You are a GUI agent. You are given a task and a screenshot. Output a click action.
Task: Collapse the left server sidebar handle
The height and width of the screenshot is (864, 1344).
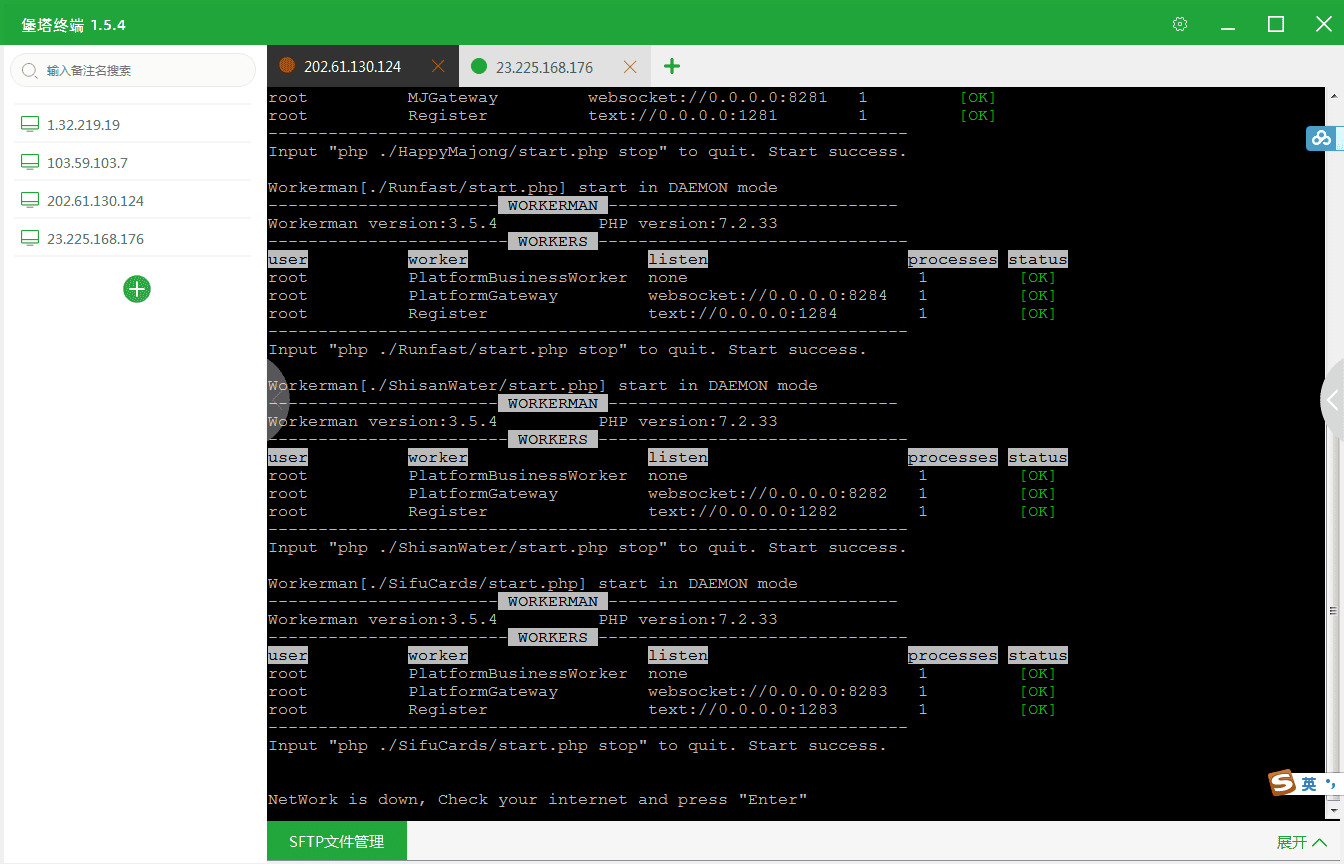(276, 399)
